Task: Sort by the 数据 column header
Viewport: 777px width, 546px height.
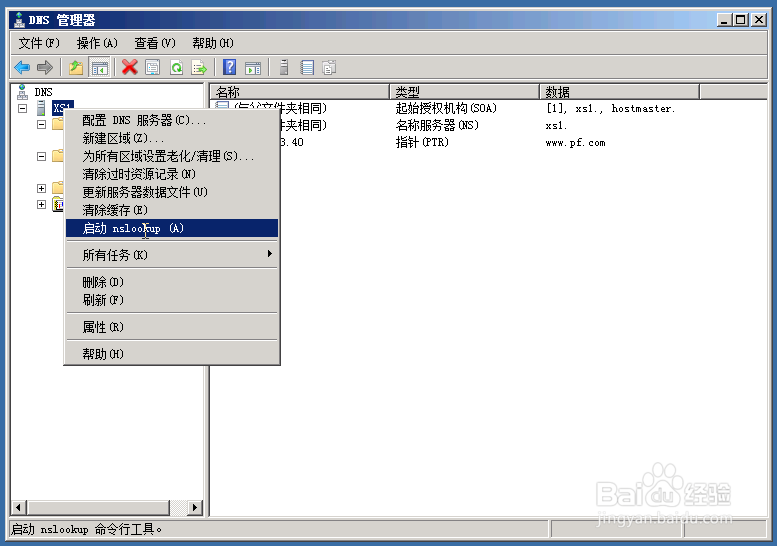Action: [619, 92]
